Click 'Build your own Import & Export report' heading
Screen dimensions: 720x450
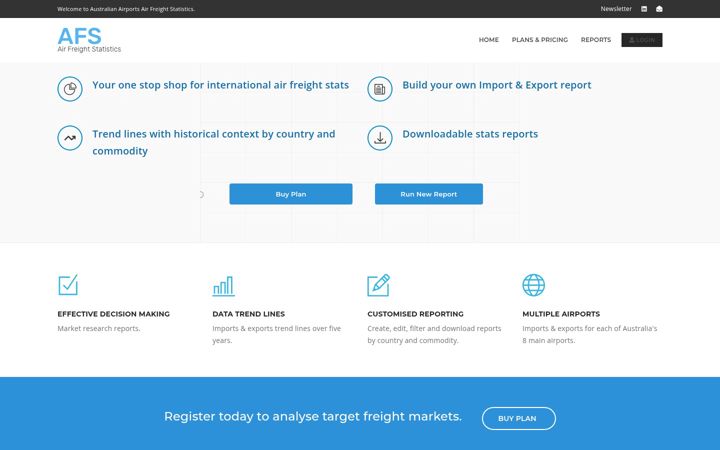(496, 85)
